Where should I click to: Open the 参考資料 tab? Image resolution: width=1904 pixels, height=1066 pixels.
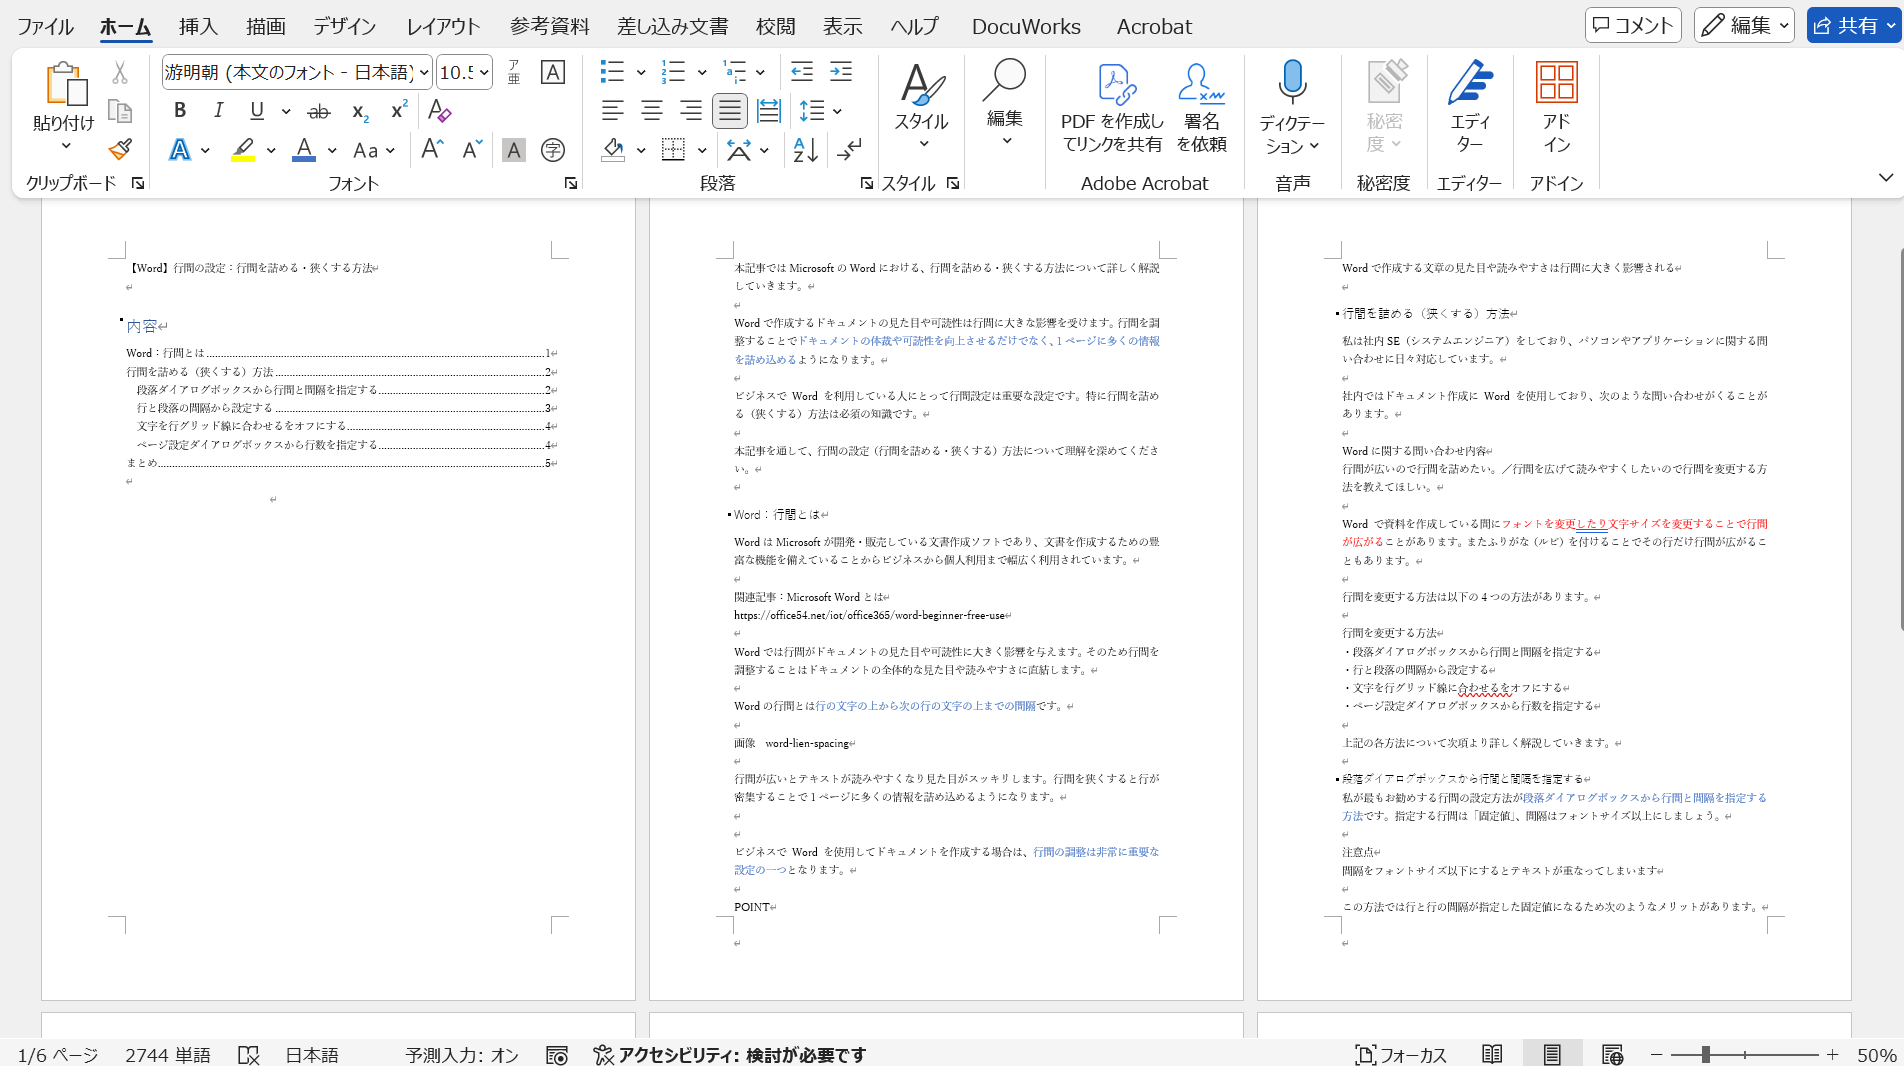(x=549, y=26)
